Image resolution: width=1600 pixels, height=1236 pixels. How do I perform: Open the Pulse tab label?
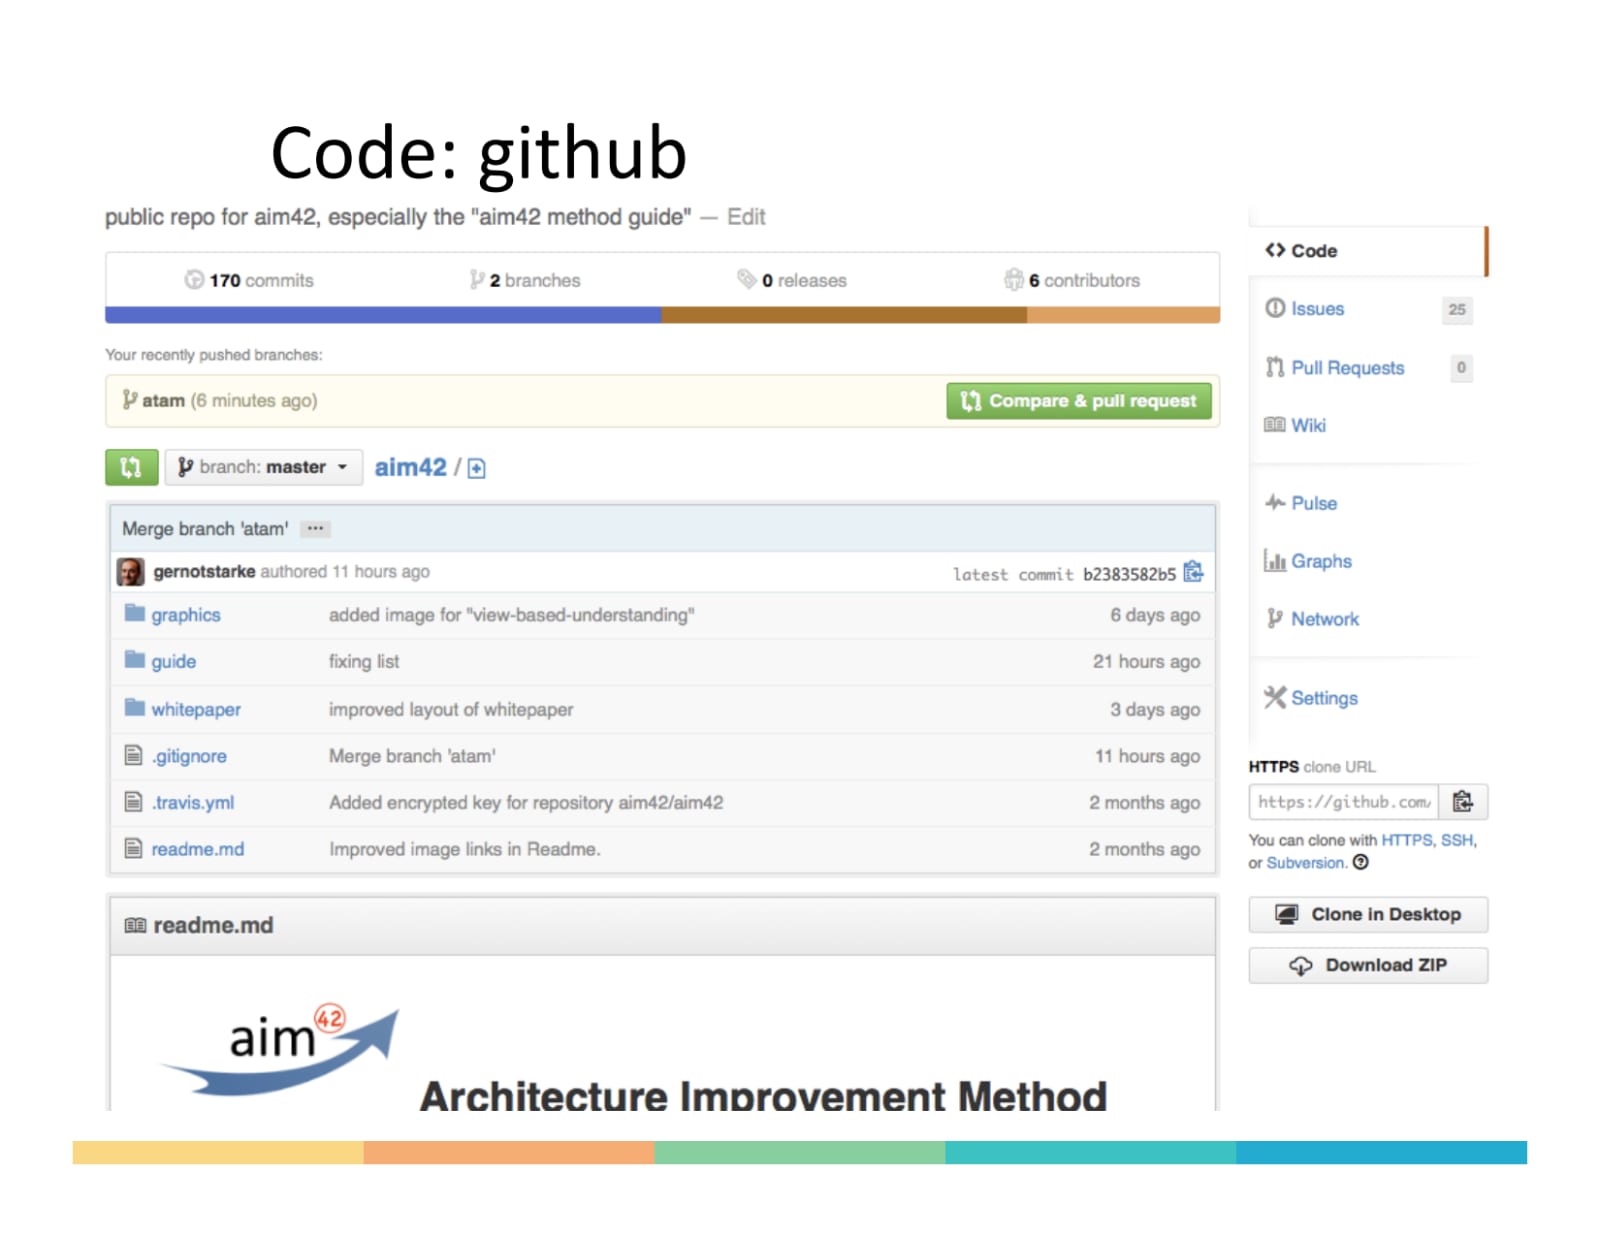(x=1314, y=503)
